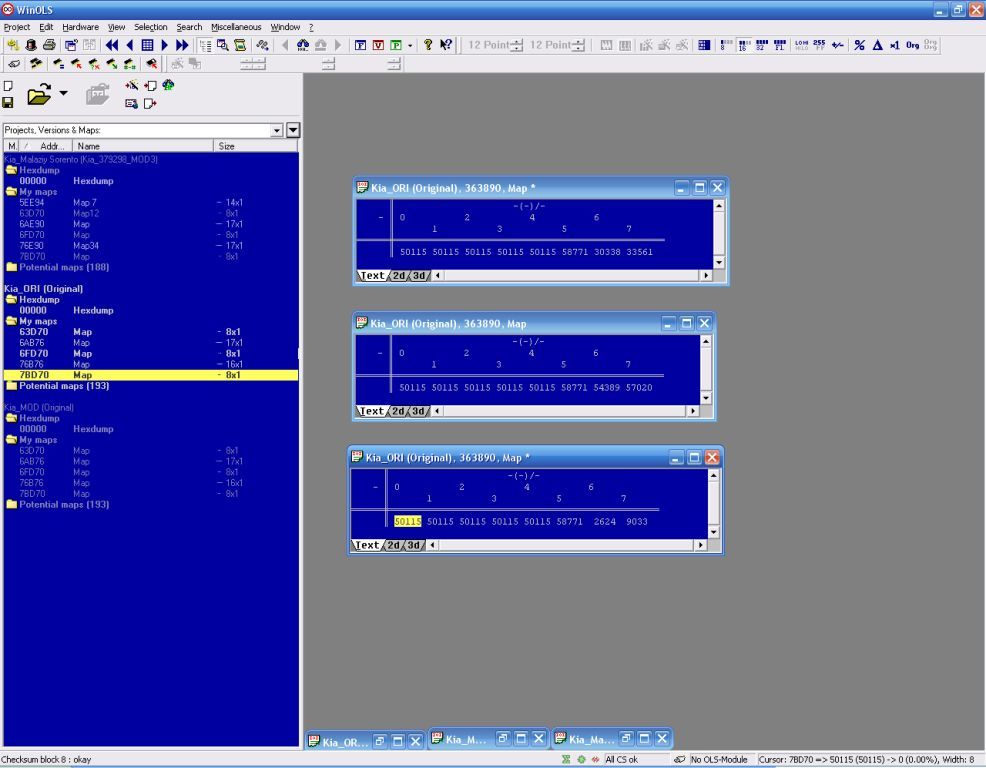
Task: Open the Hardware menu
Action: pyautogui.click(x=80, y=27)
